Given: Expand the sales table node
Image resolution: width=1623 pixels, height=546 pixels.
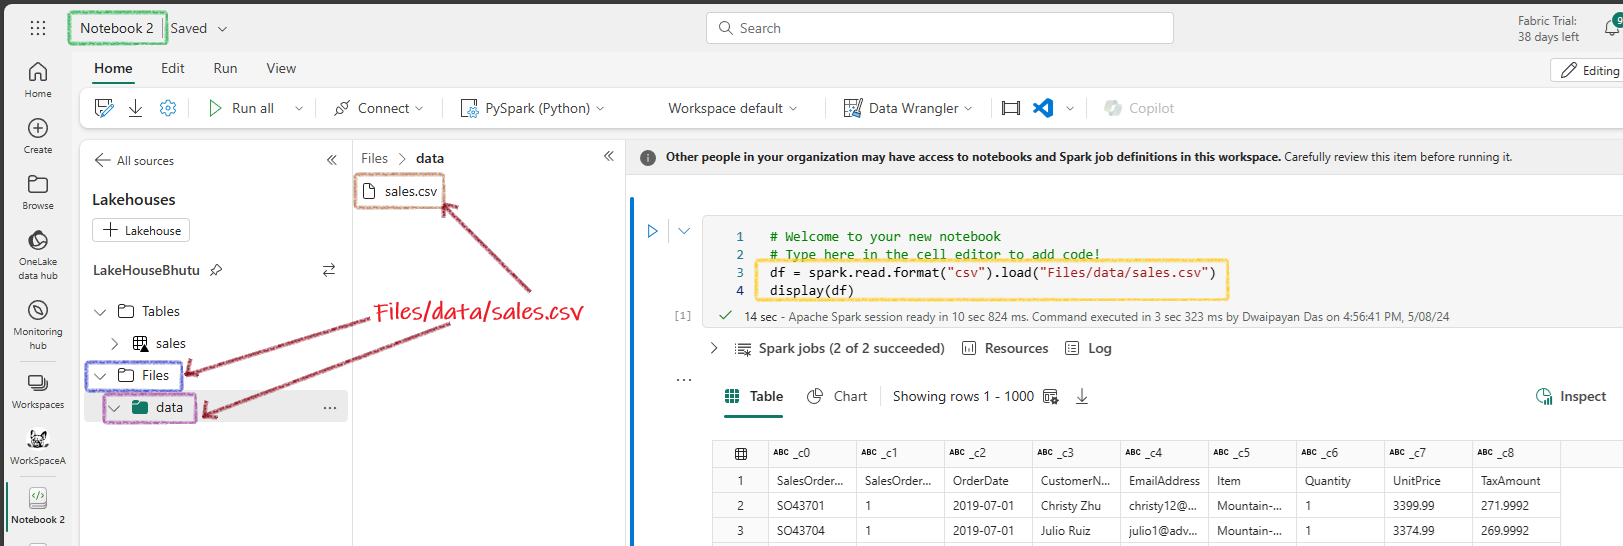Looking at the screenshot, I should click(114, 343).
